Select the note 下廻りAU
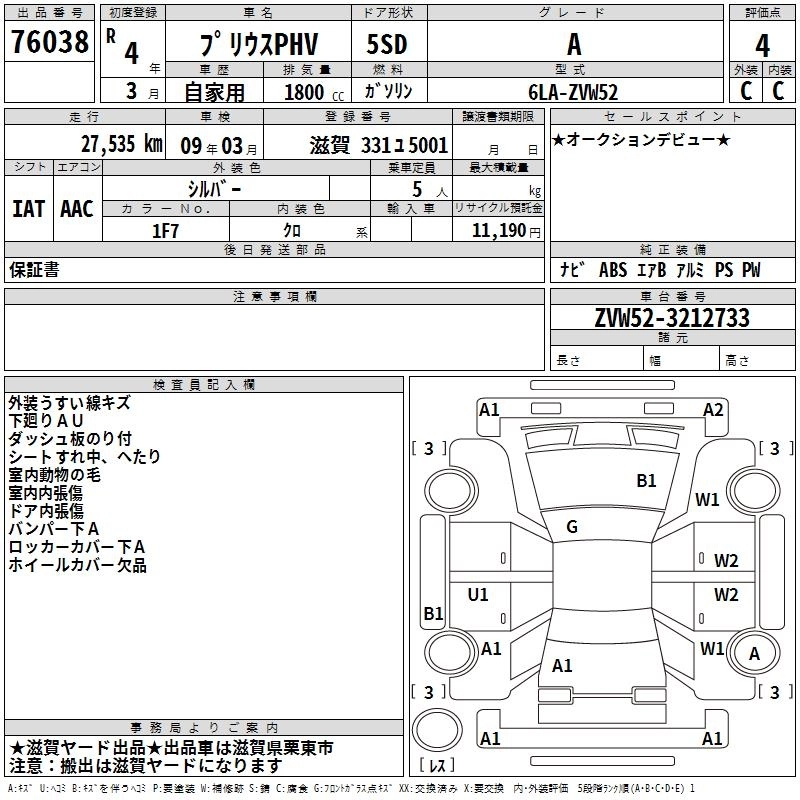The height and width of the screenshot is (800, 800). coord(45,420)
